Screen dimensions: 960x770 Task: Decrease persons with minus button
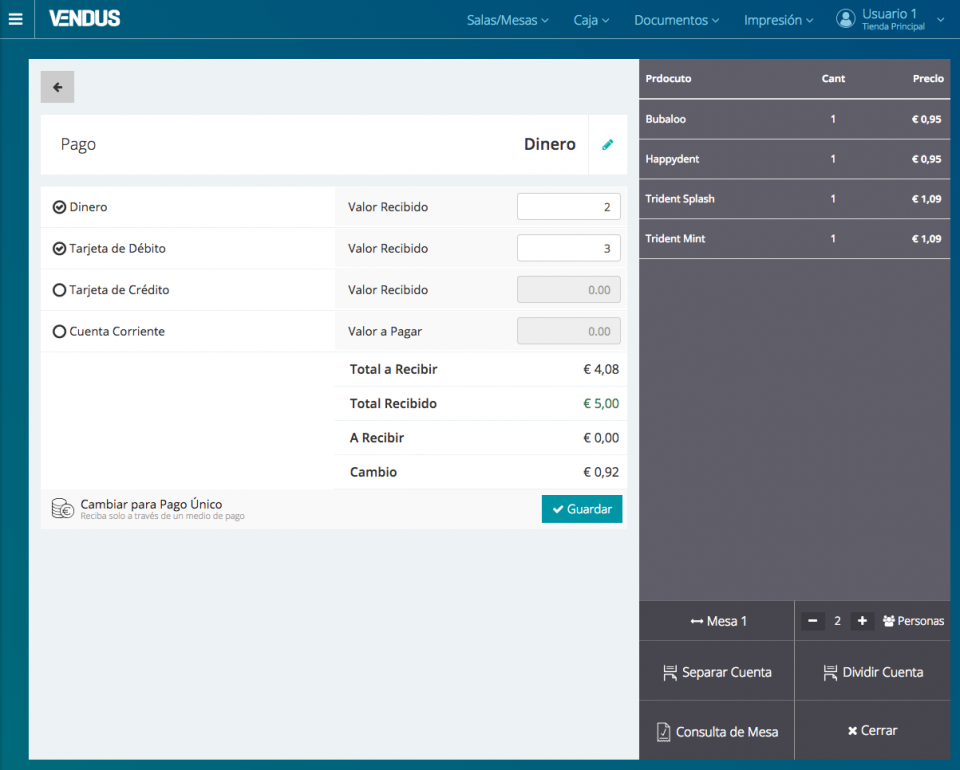[x=813, y=621]
